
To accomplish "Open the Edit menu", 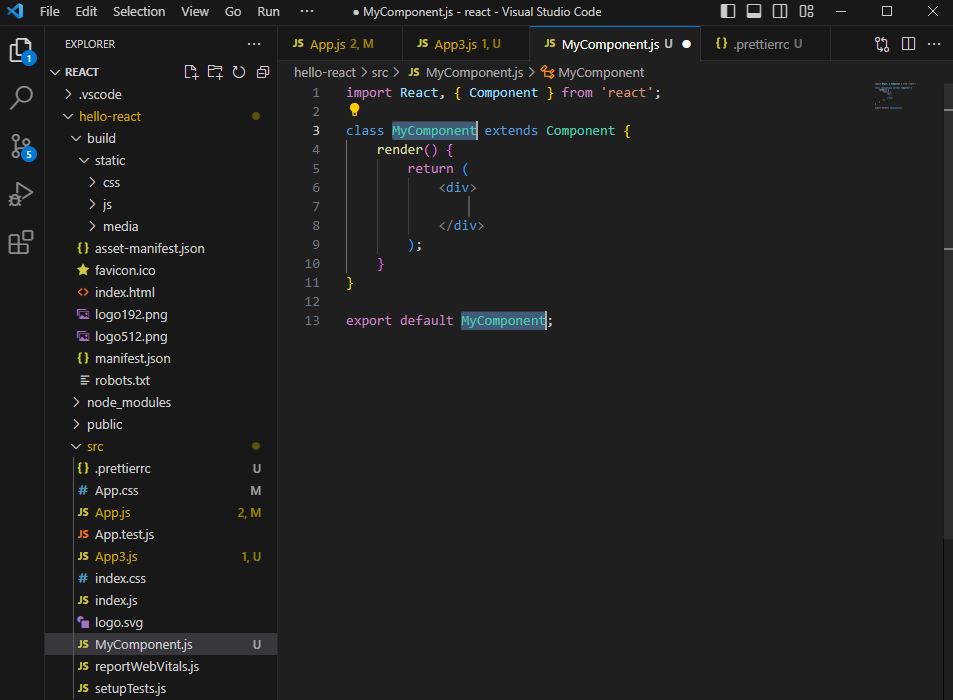I will coord(86,12).
